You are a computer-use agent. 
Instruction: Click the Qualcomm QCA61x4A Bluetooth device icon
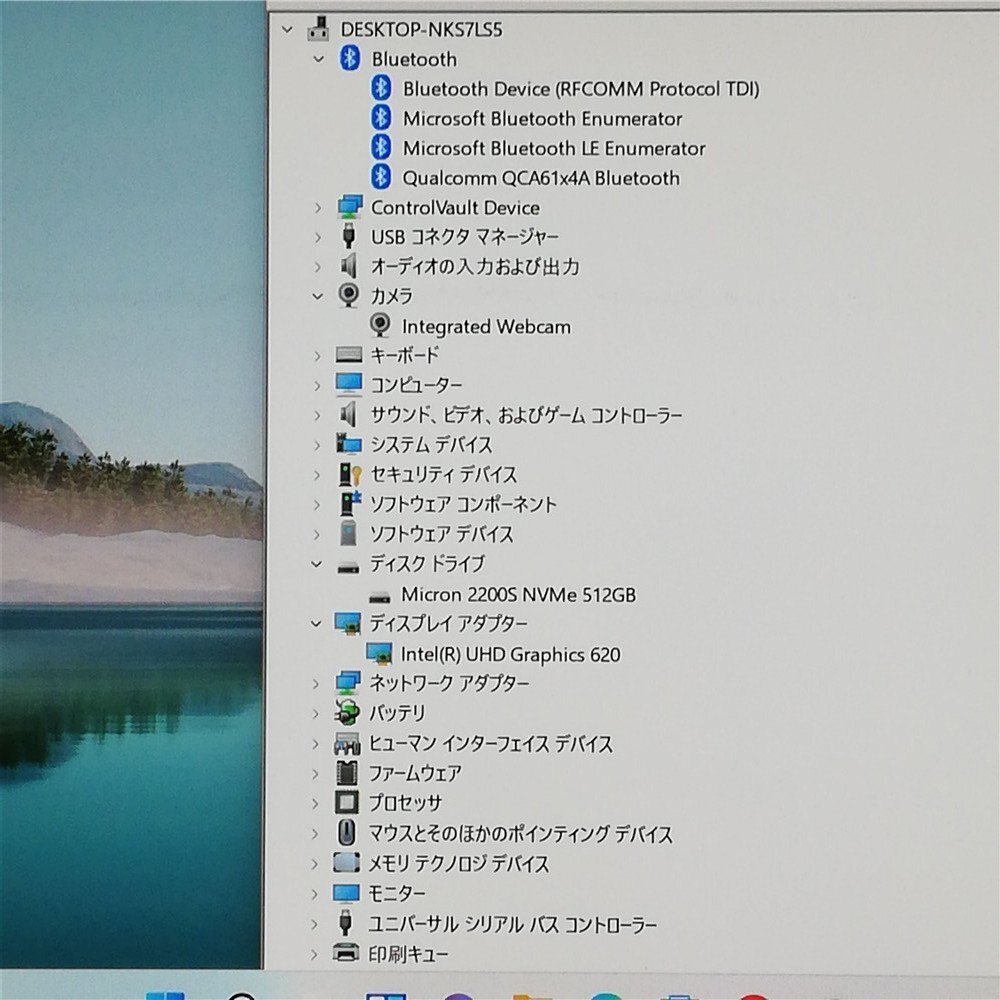click(380, 178)
